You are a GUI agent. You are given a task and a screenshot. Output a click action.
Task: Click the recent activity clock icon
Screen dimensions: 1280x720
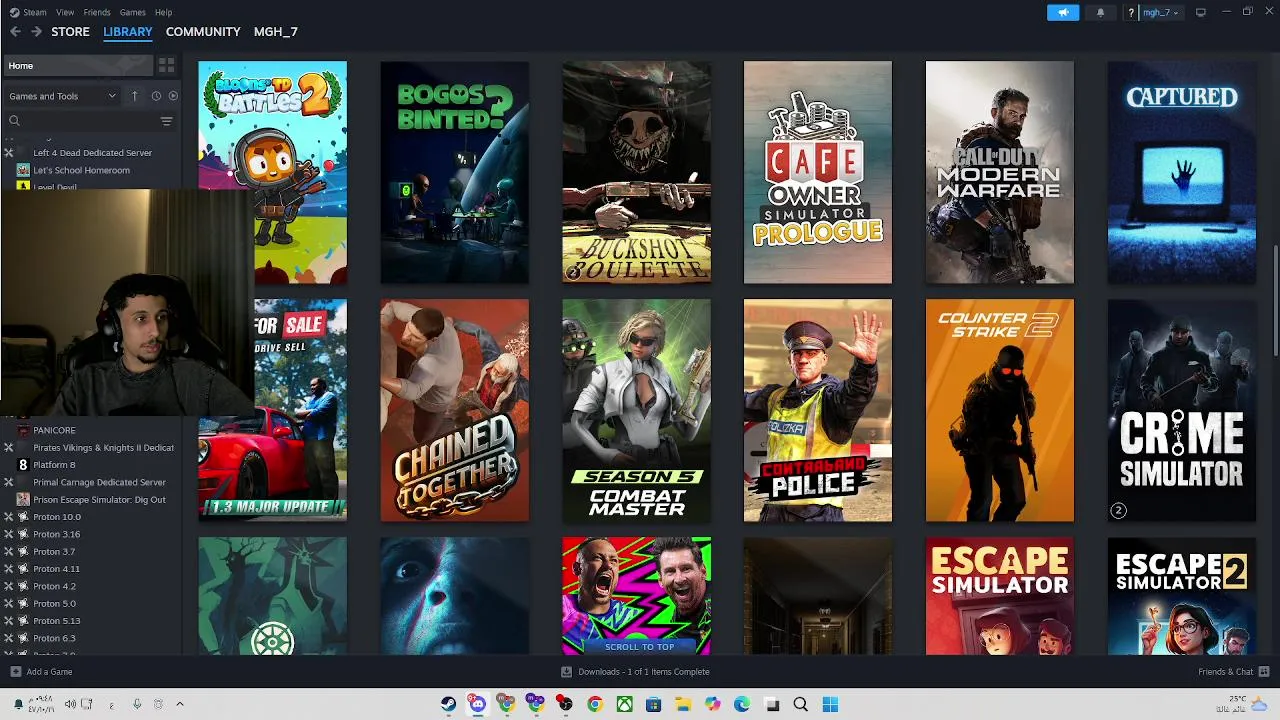pos(156,96)
